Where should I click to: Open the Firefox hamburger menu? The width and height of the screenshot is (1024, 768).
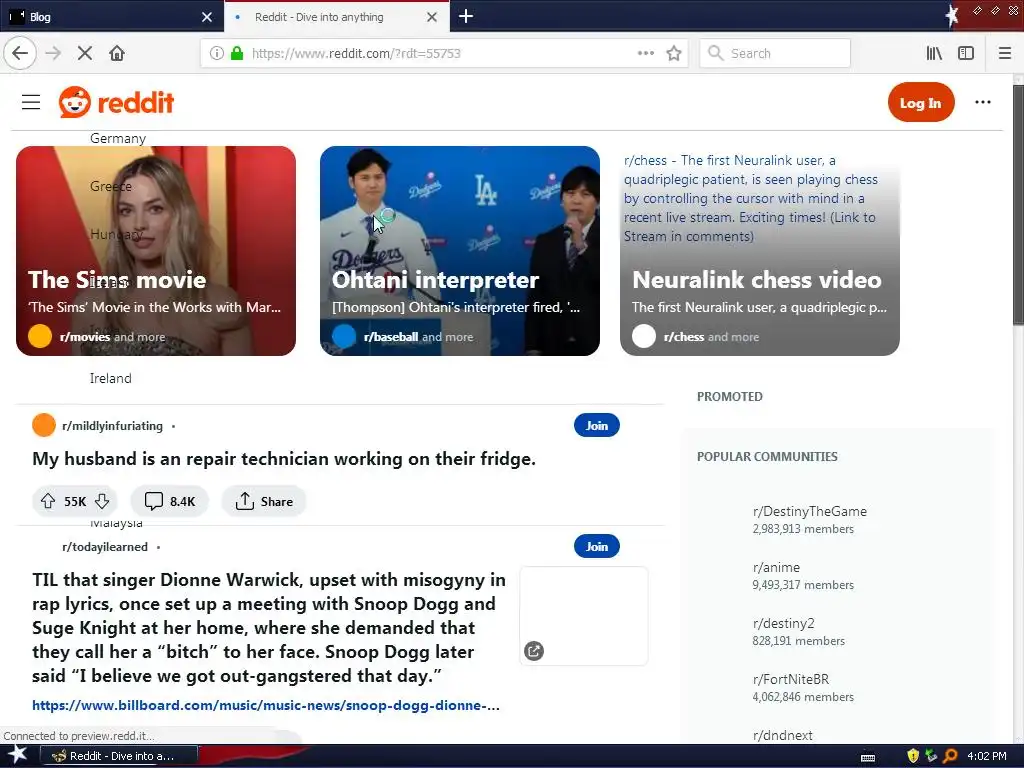[1004, 53]
